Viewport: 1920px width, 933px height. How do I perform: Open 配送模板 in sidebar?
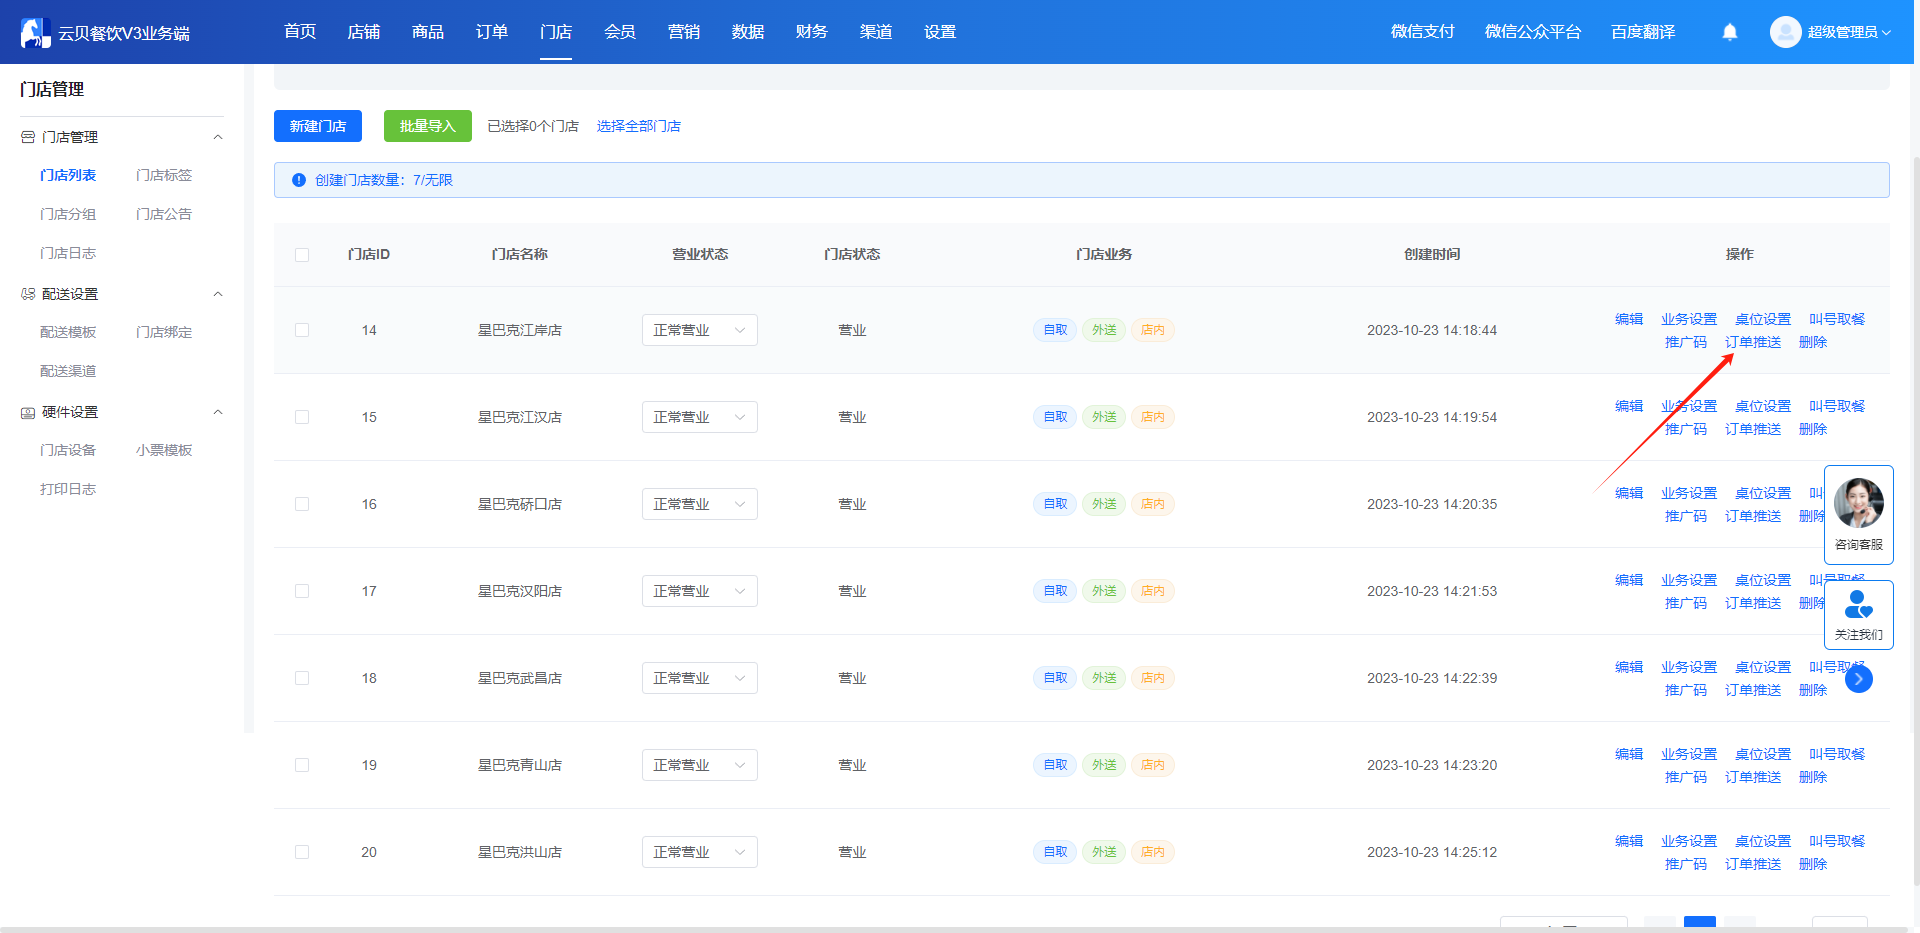pyautogui.click(x=68, y=332)
